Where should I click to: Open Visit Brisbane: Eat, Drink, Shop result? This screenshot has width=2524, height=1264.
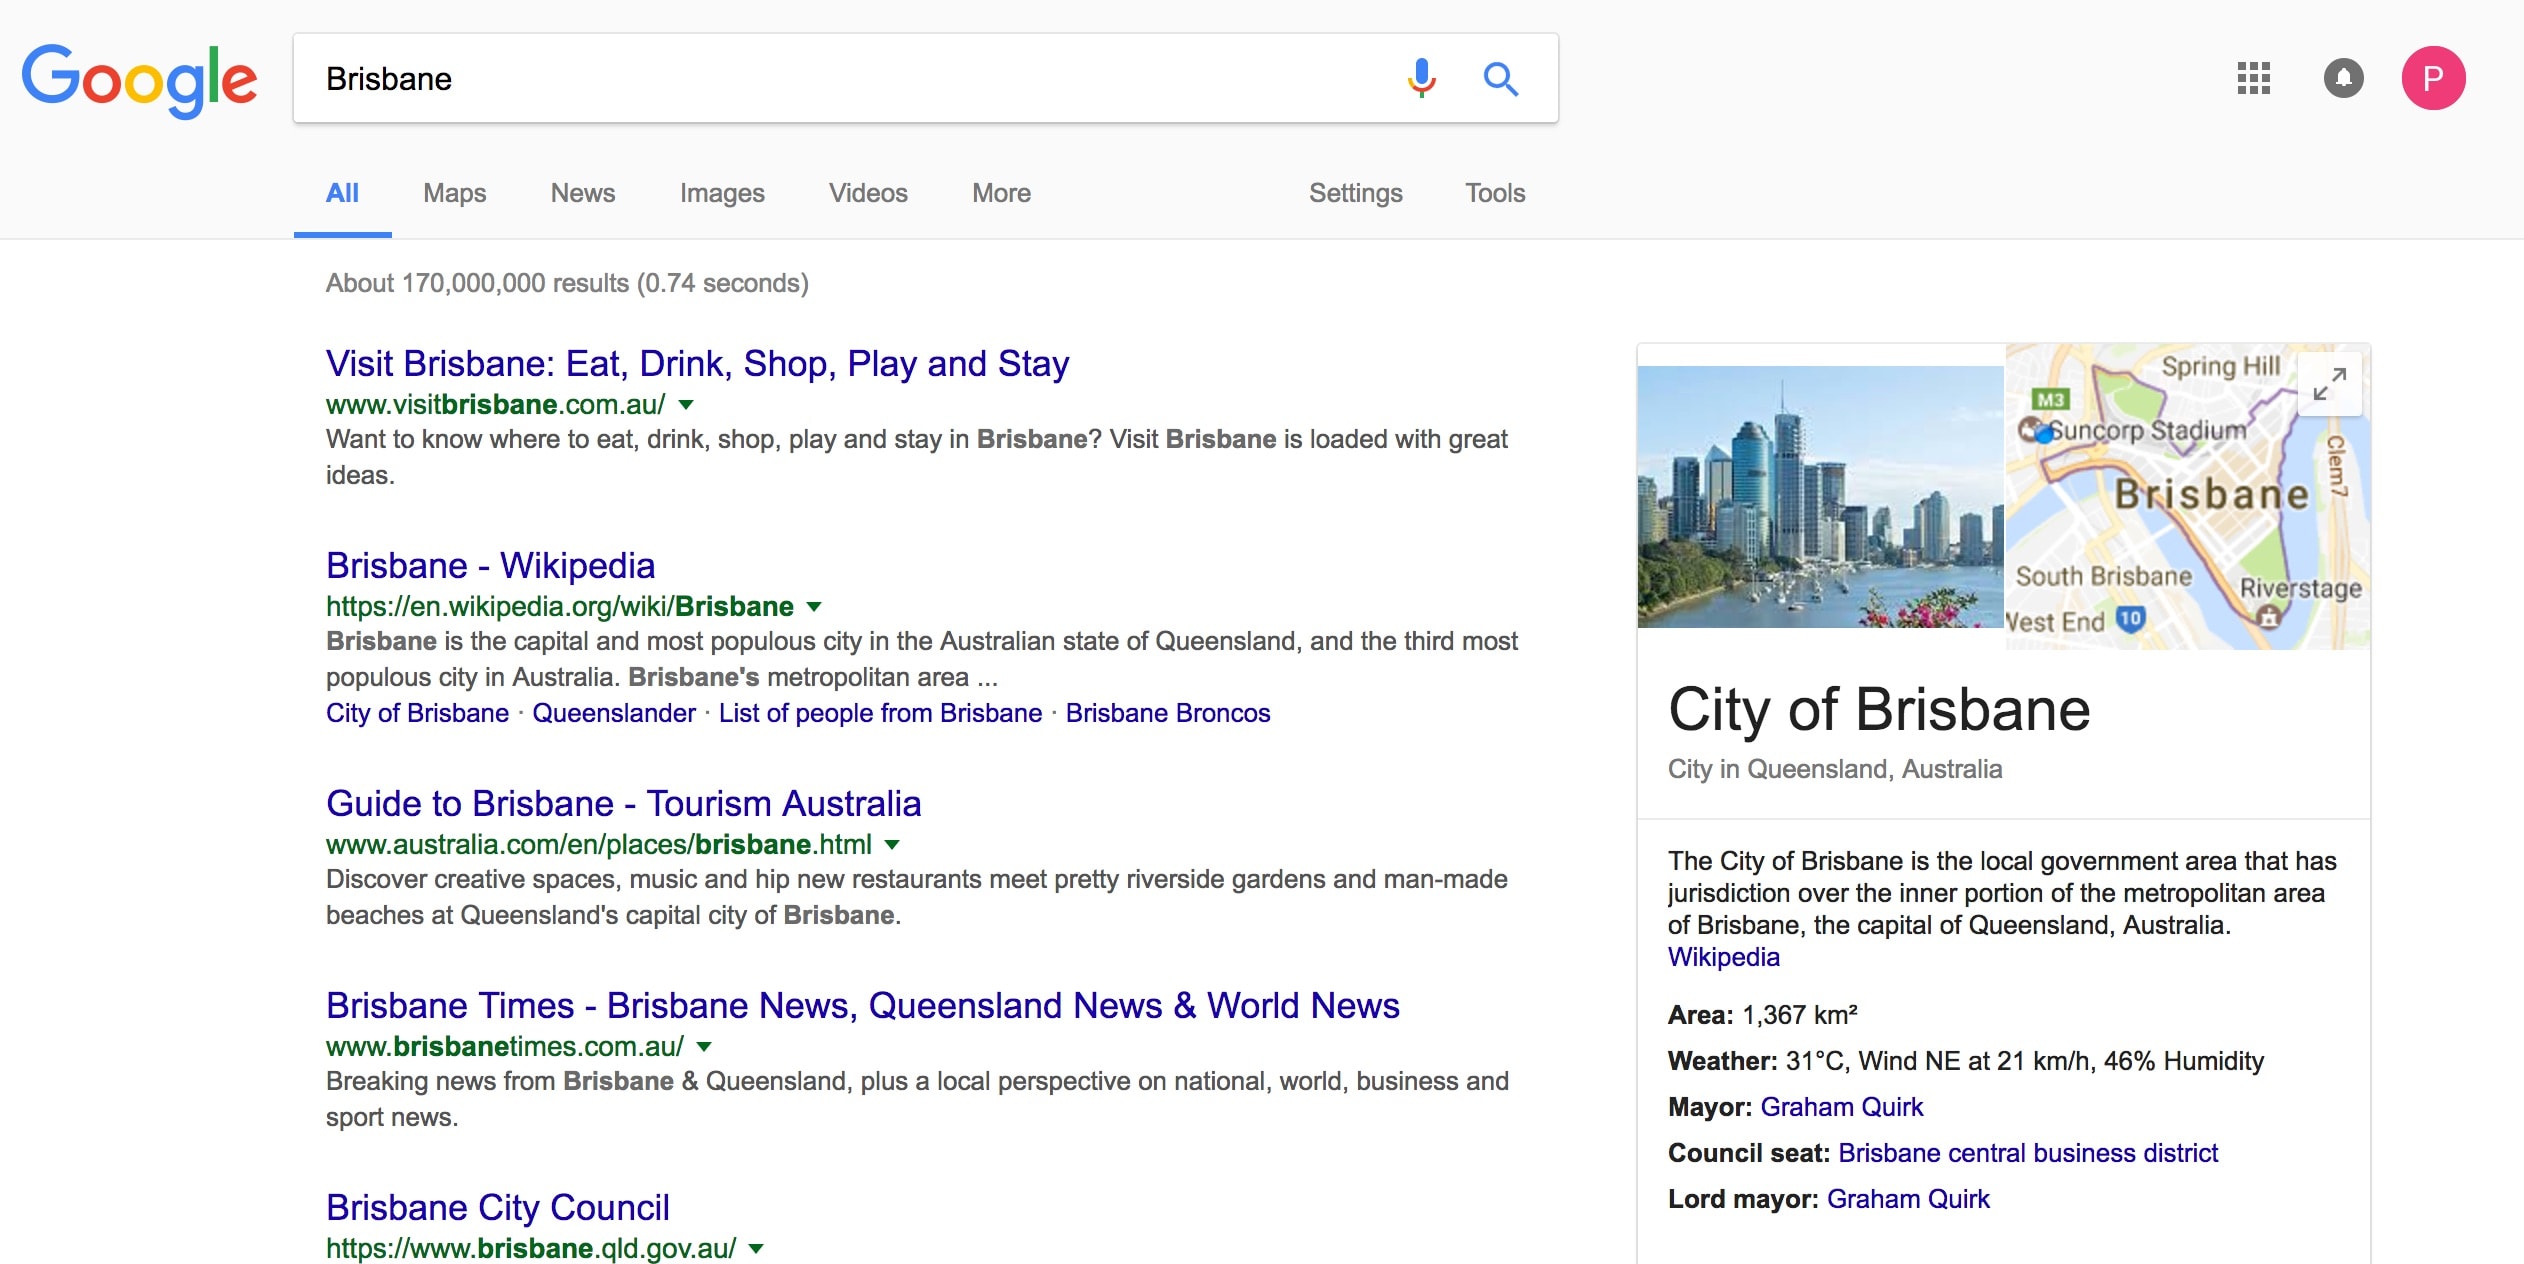[x=697, y=364]
